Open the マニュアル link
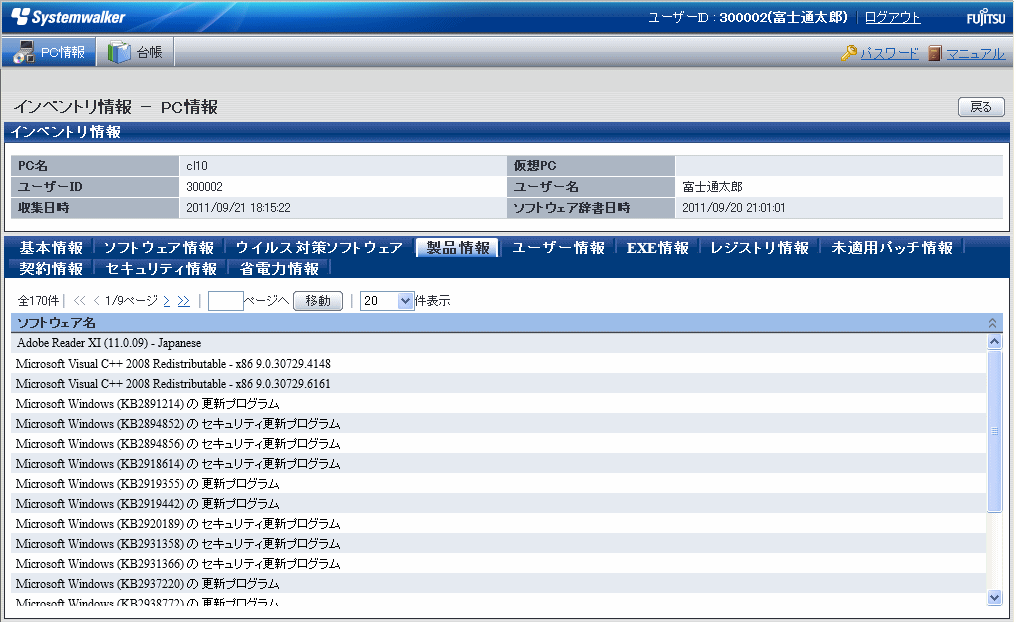This screenshot has height=622, width=1016. tap(975, 53)
